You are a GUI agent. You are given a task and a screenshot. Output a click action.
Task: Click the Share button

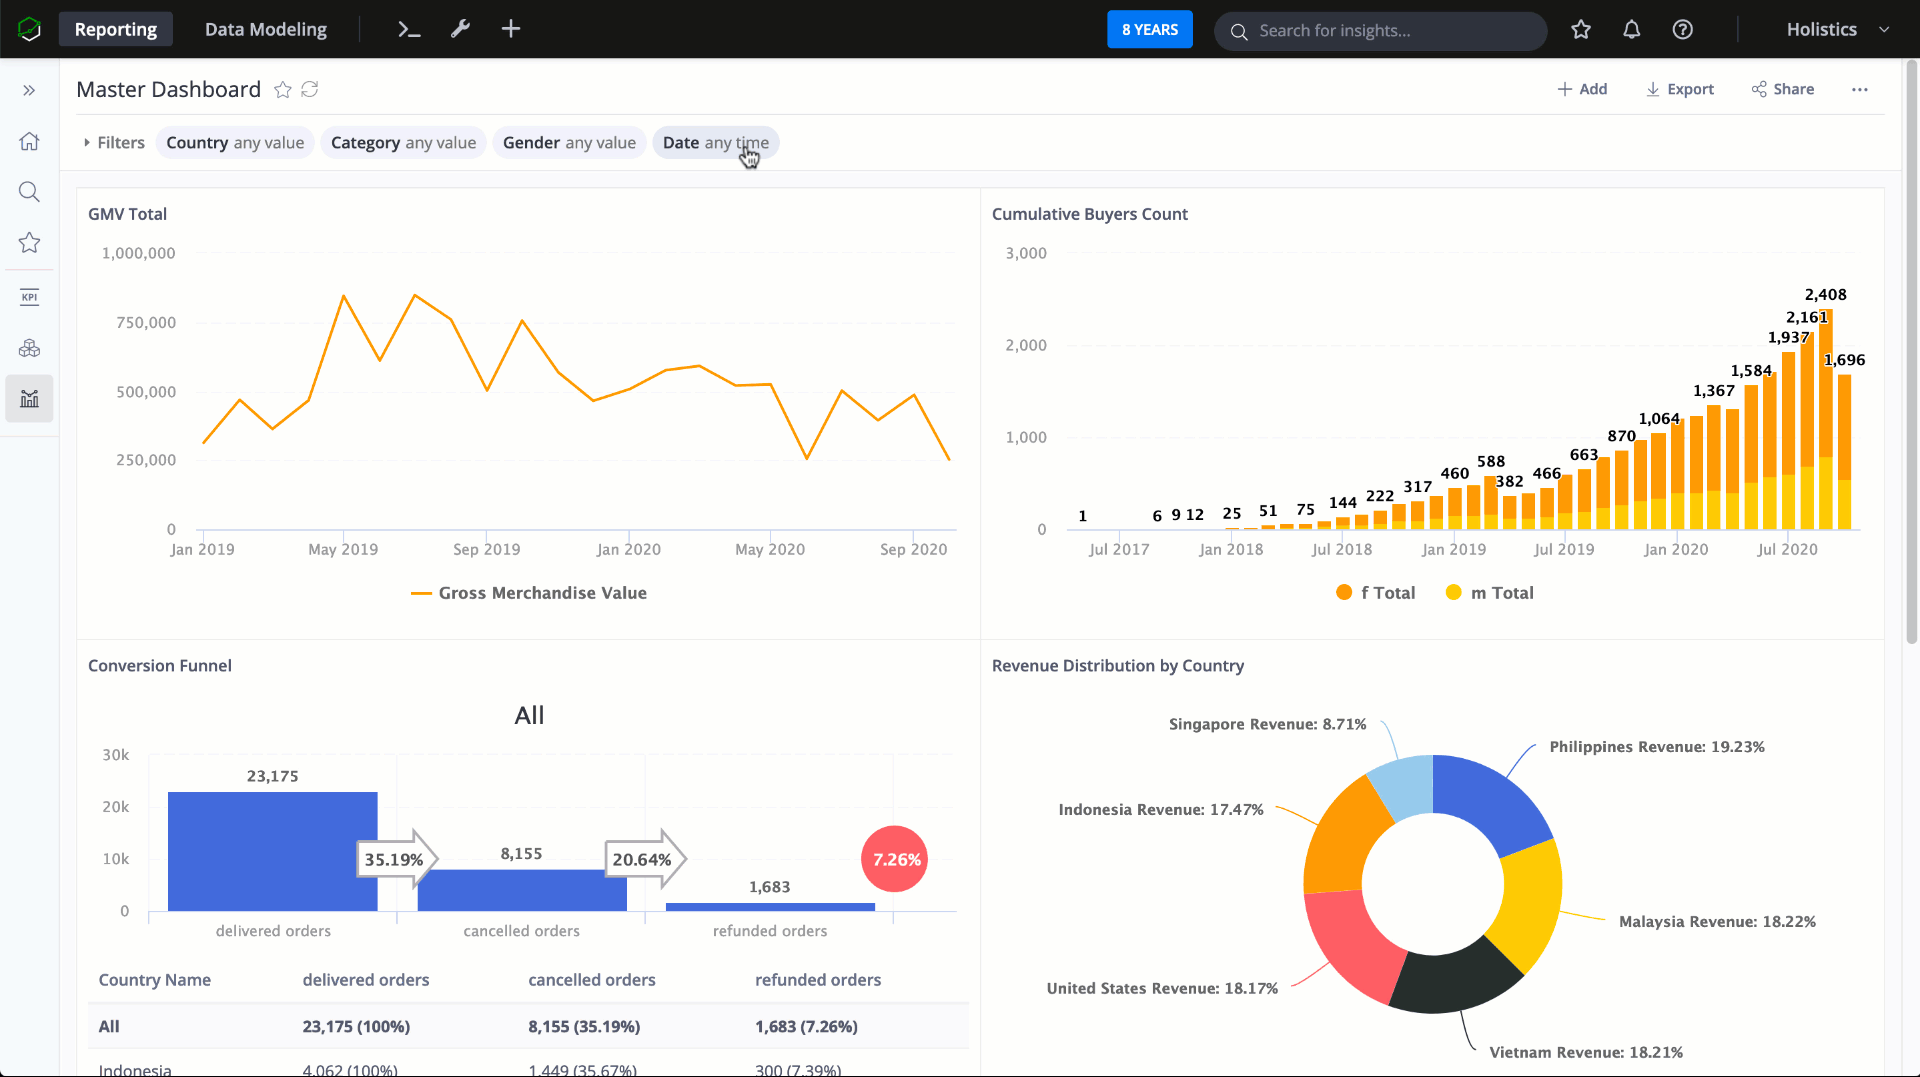point(1783,89)
